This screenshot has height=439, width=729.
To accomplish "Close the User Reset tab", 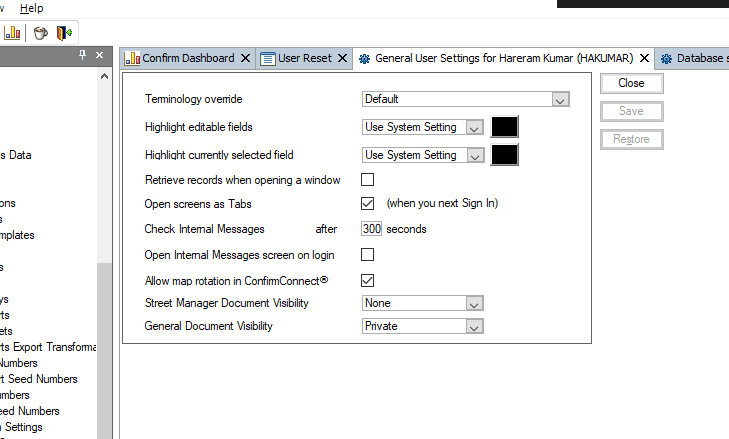I will 342,59.
